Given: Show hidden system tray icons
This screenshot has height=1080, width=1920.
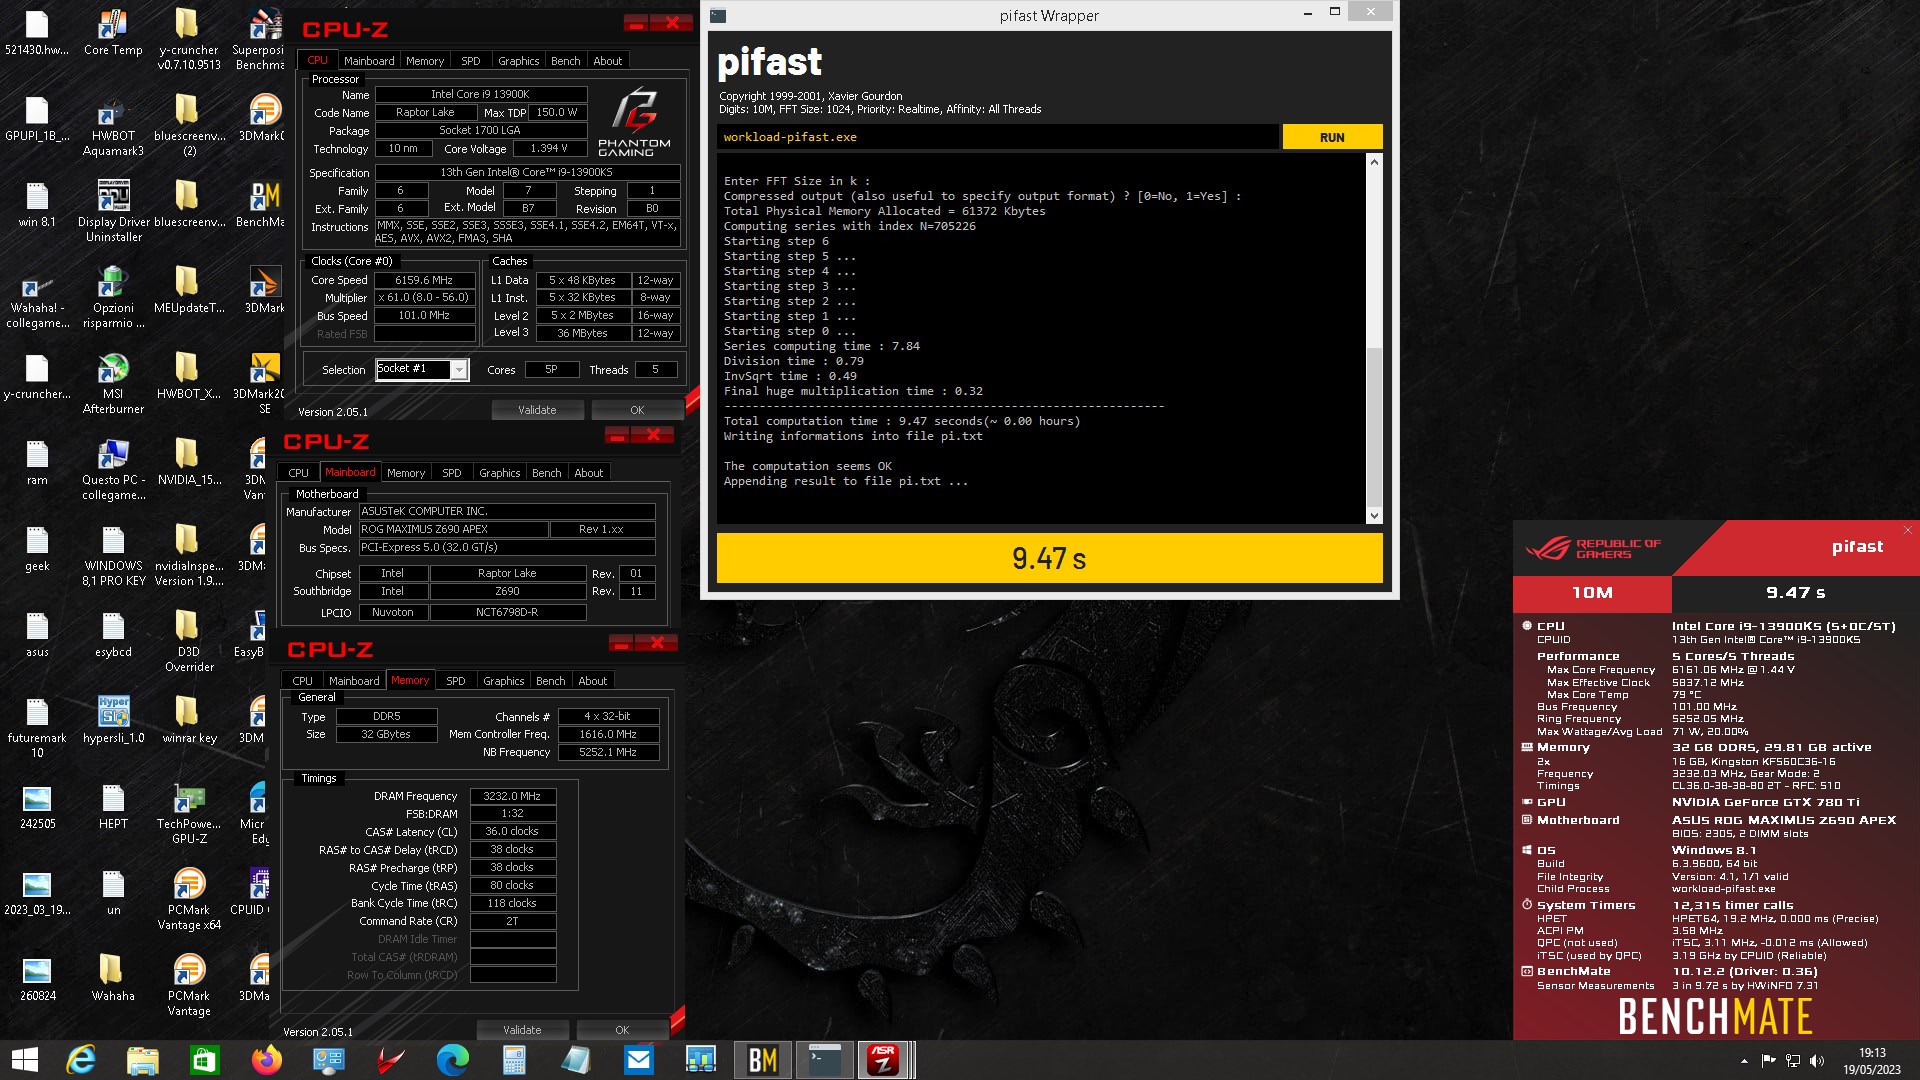Looking at the screenshot, I should click(x=1744, y=1061).
